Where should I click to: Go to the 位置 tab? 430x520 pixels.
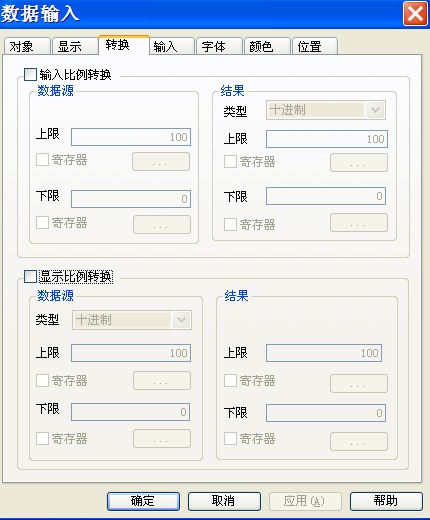315,46
